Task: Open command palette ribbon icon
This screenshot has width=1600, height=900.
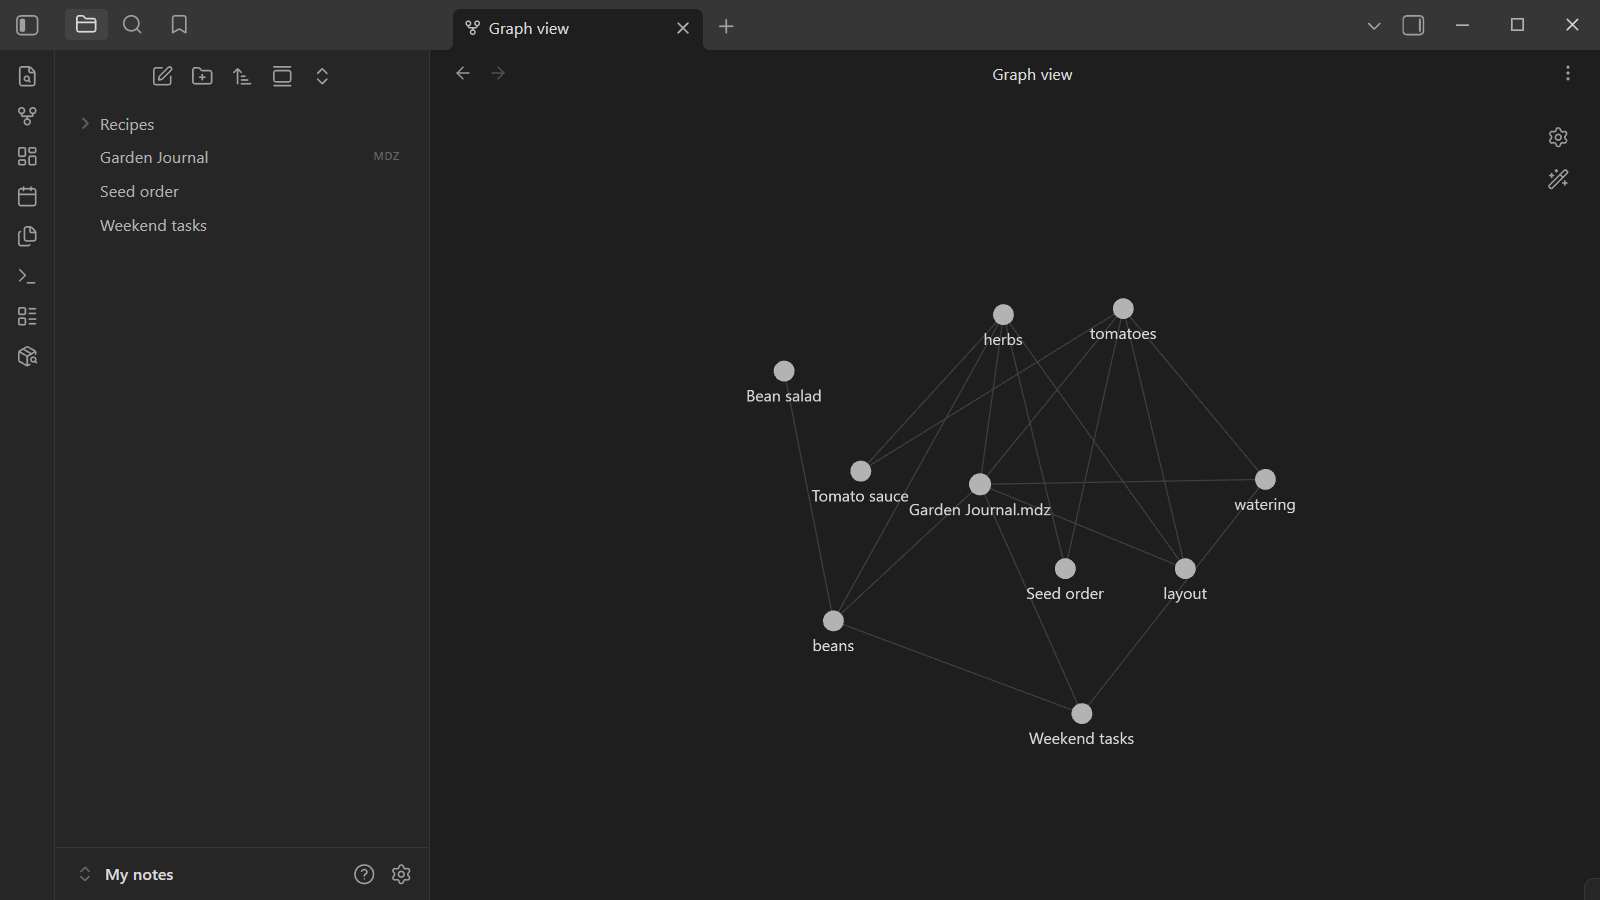Action: 27,276
